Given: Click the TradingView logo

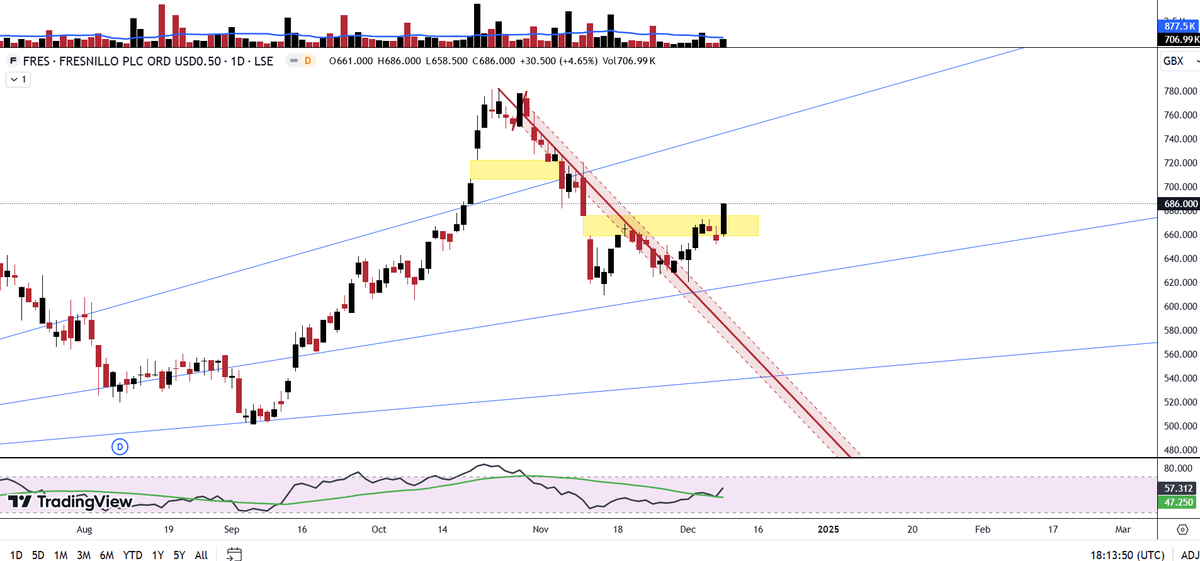Looking at the screenshot, I should tap(70, 500).
